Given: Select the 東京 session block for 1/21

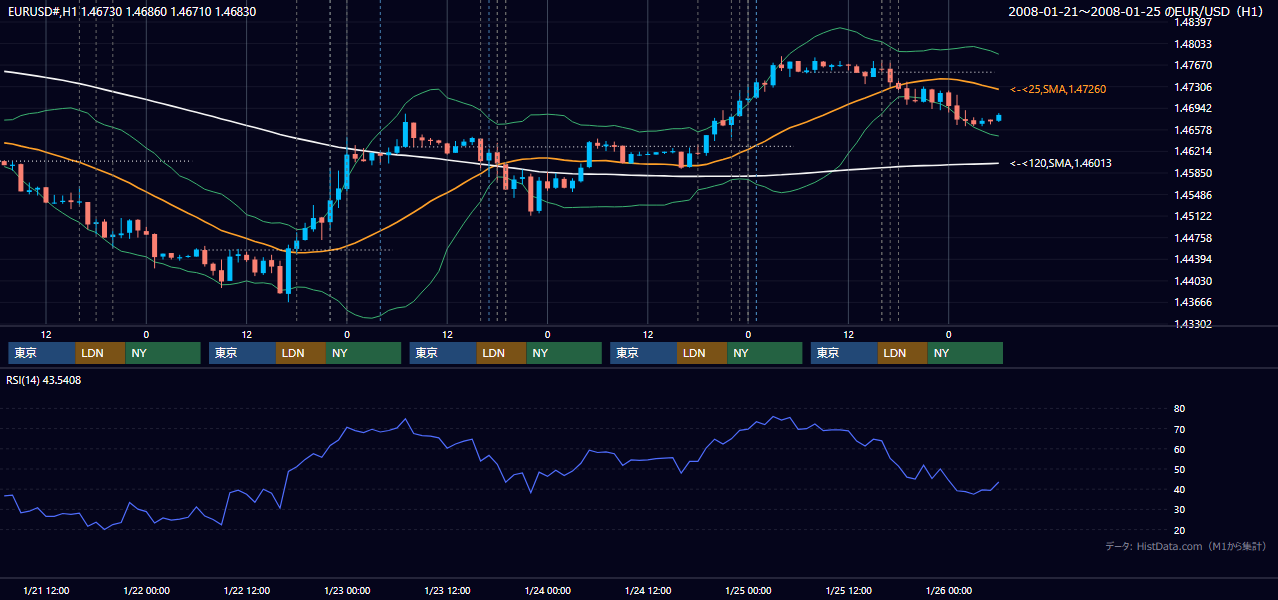Looking at the screenshot, I should pos(42,353).
